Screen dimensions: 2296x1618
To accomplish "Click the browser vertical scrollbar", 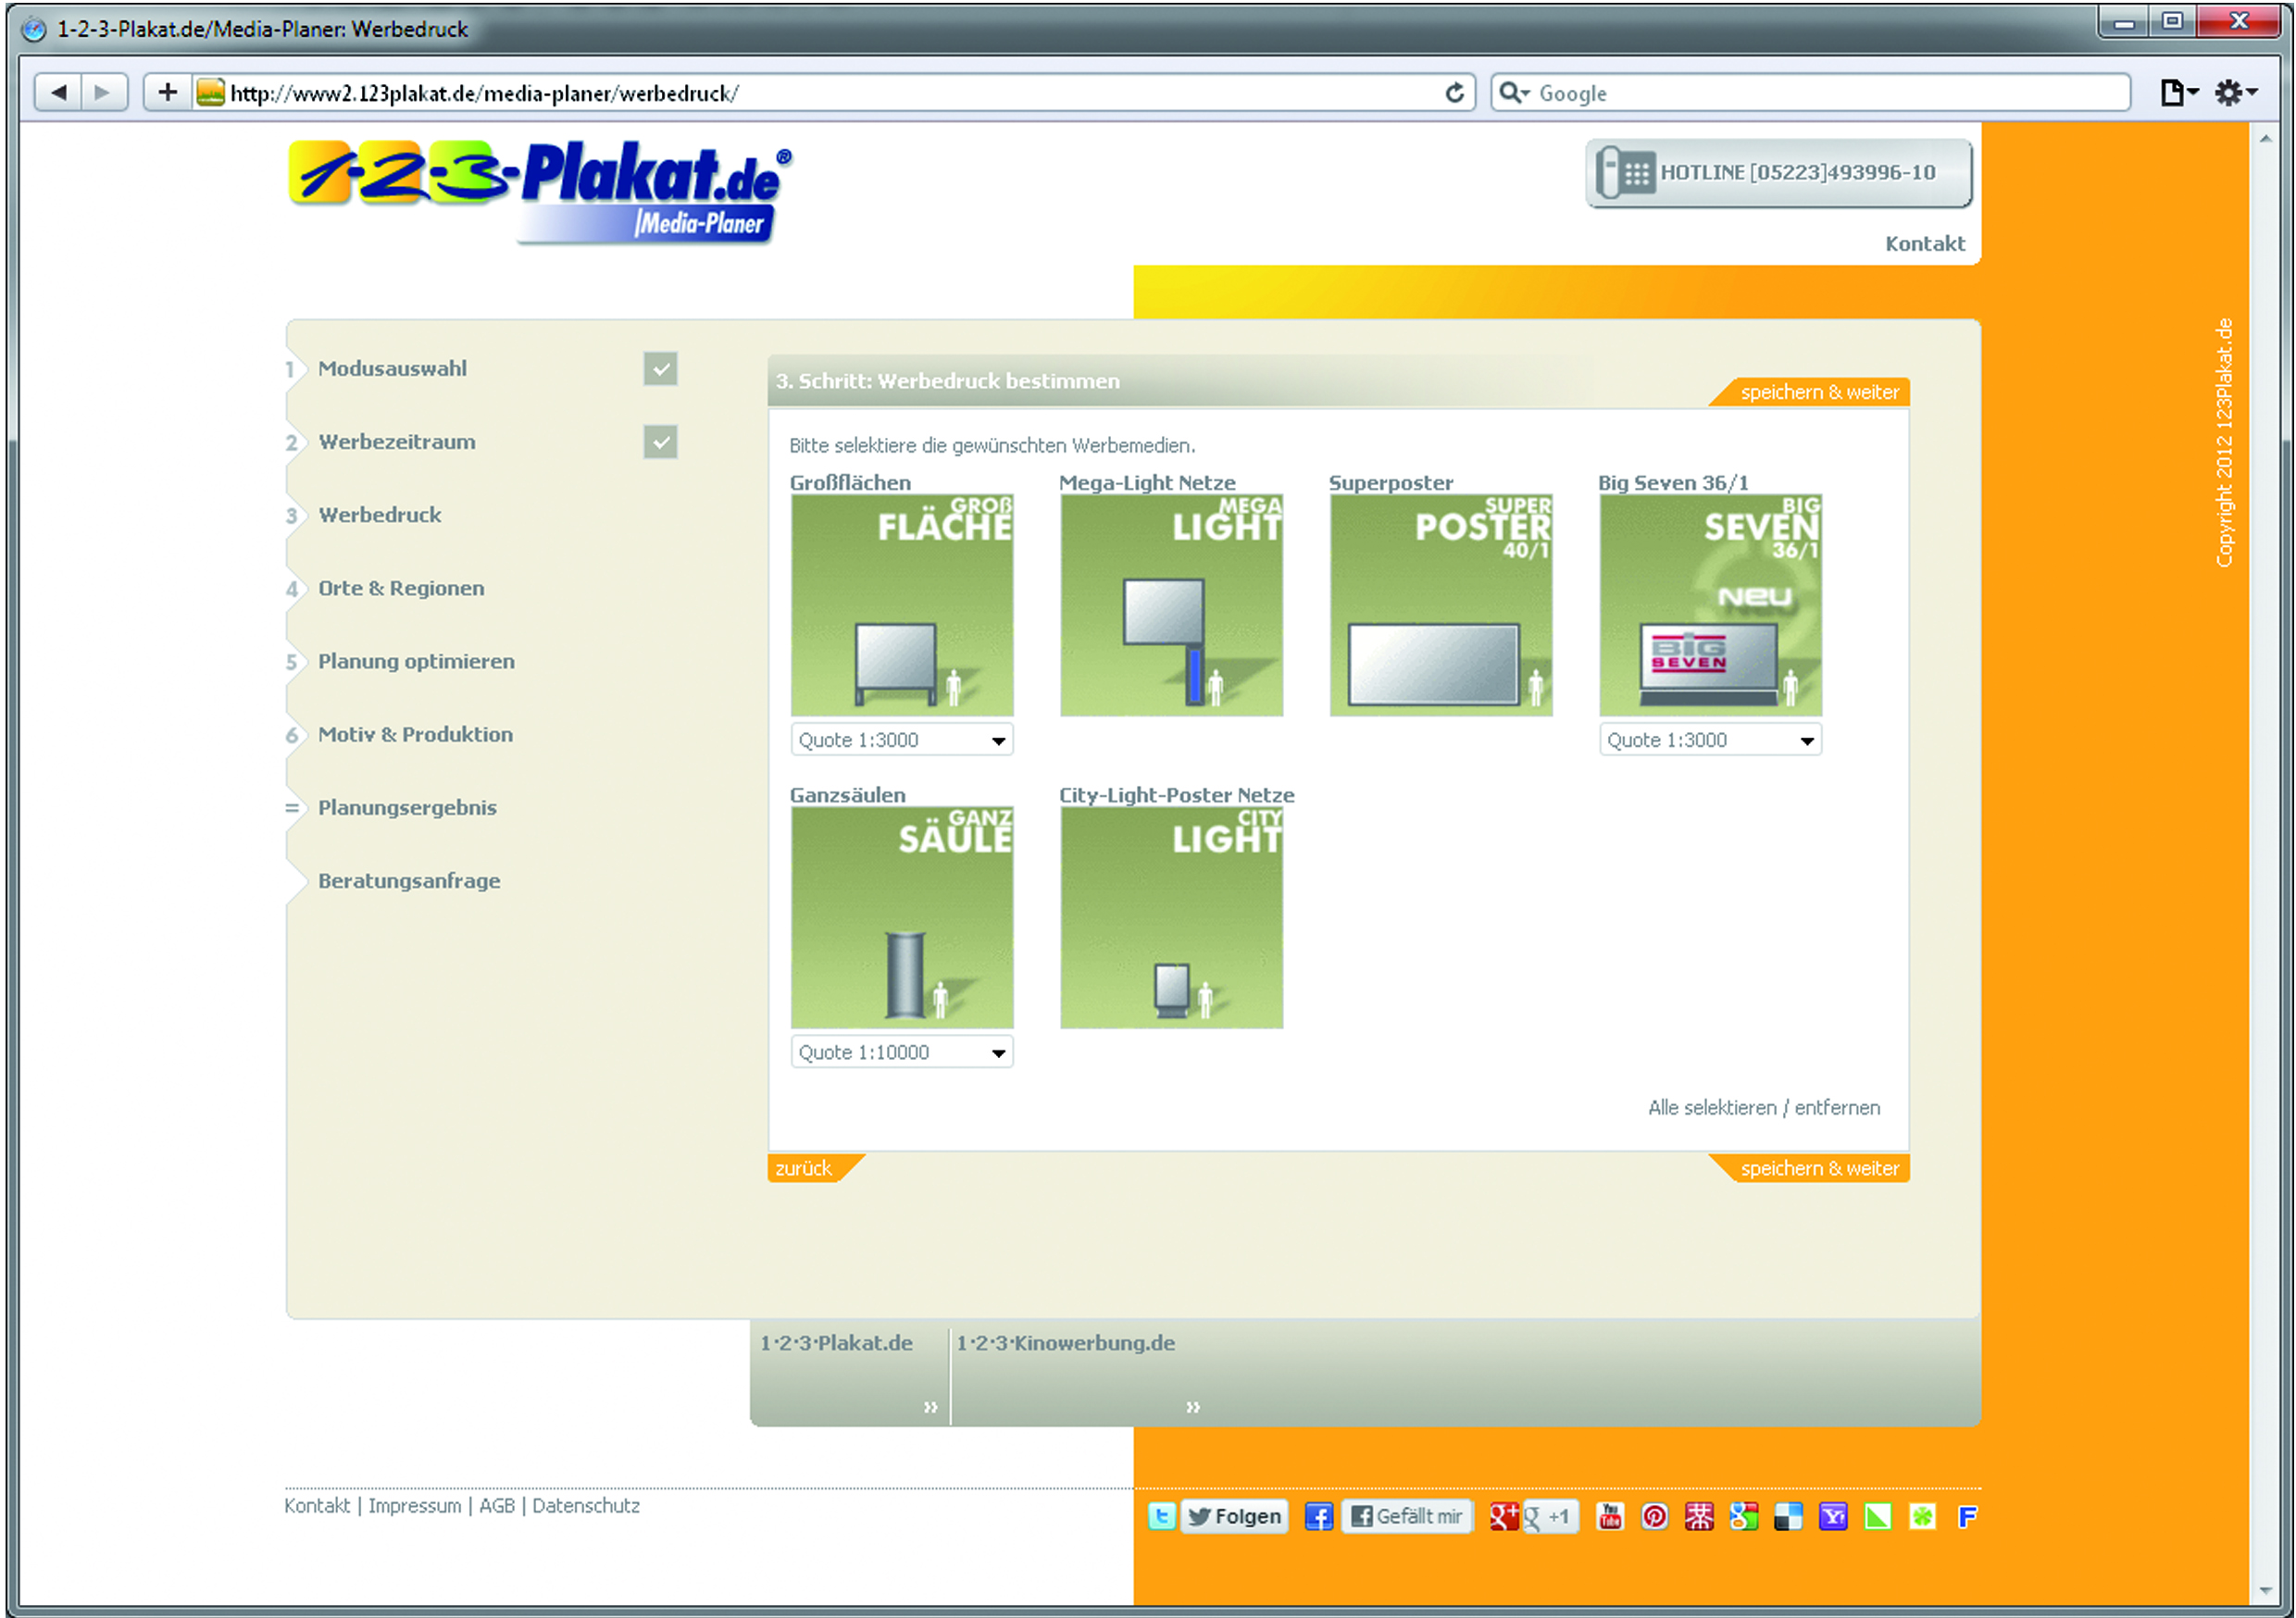I will click(2264, 860).
